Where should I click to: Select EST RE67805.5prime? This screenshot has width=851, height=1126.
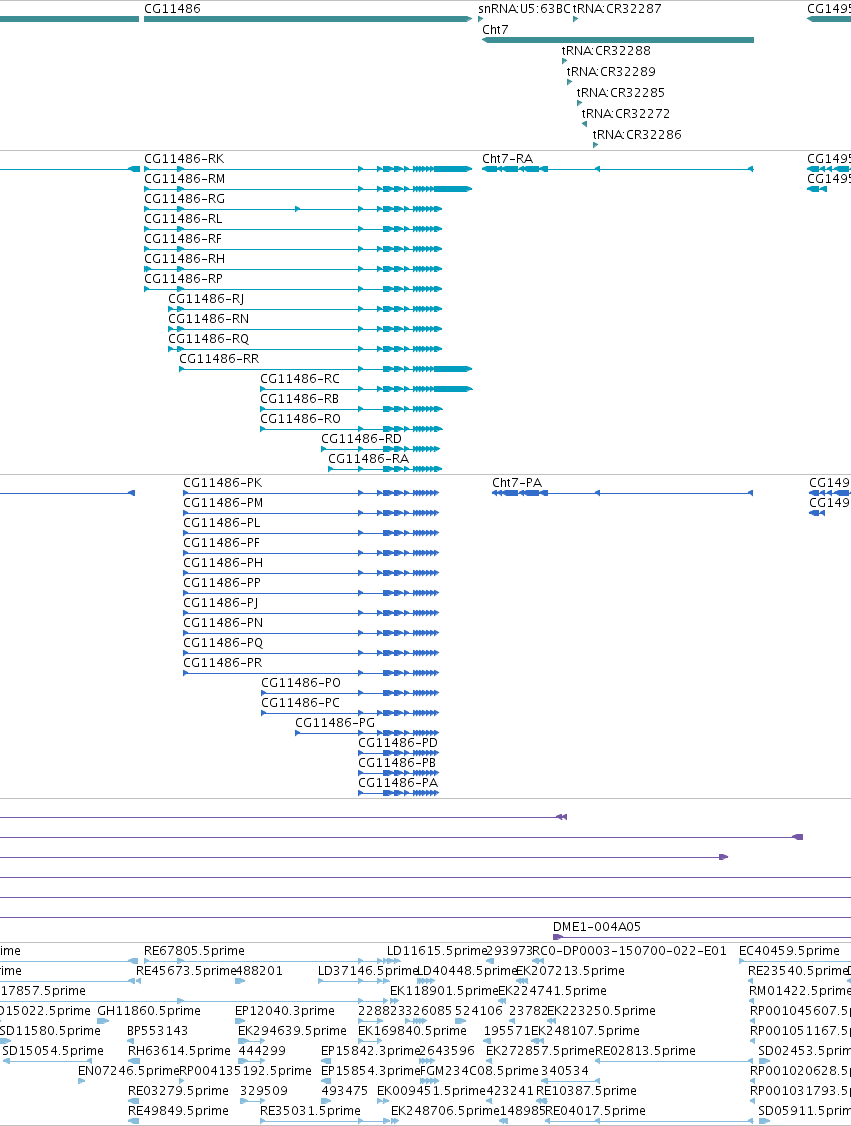click(x=195, y=951)
